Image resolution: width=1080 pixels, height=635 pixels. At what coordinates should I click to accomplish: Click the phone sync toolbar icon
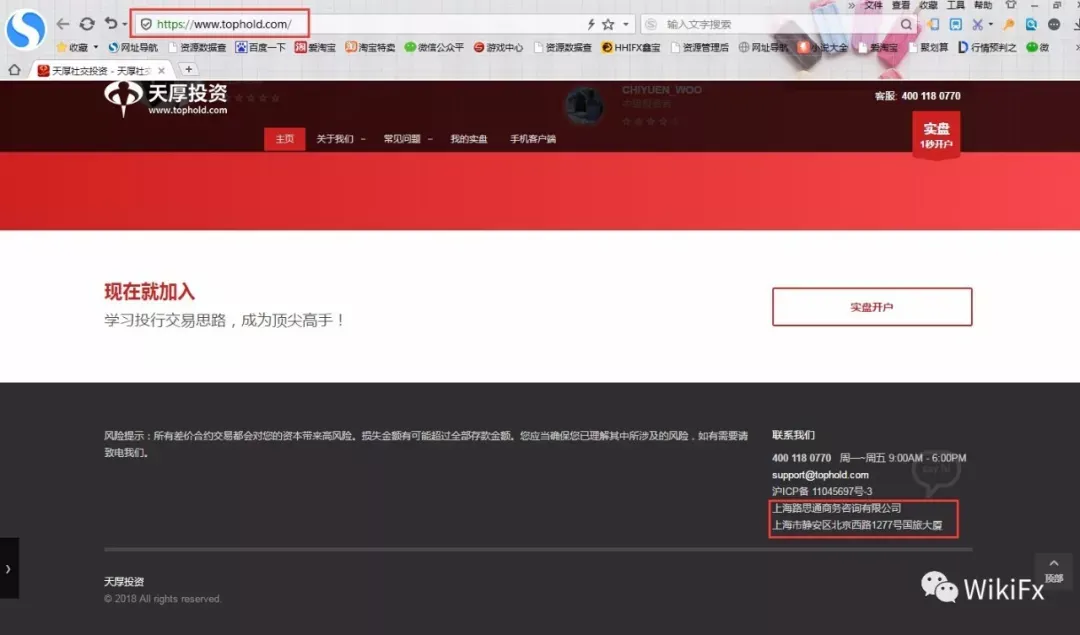933,24
